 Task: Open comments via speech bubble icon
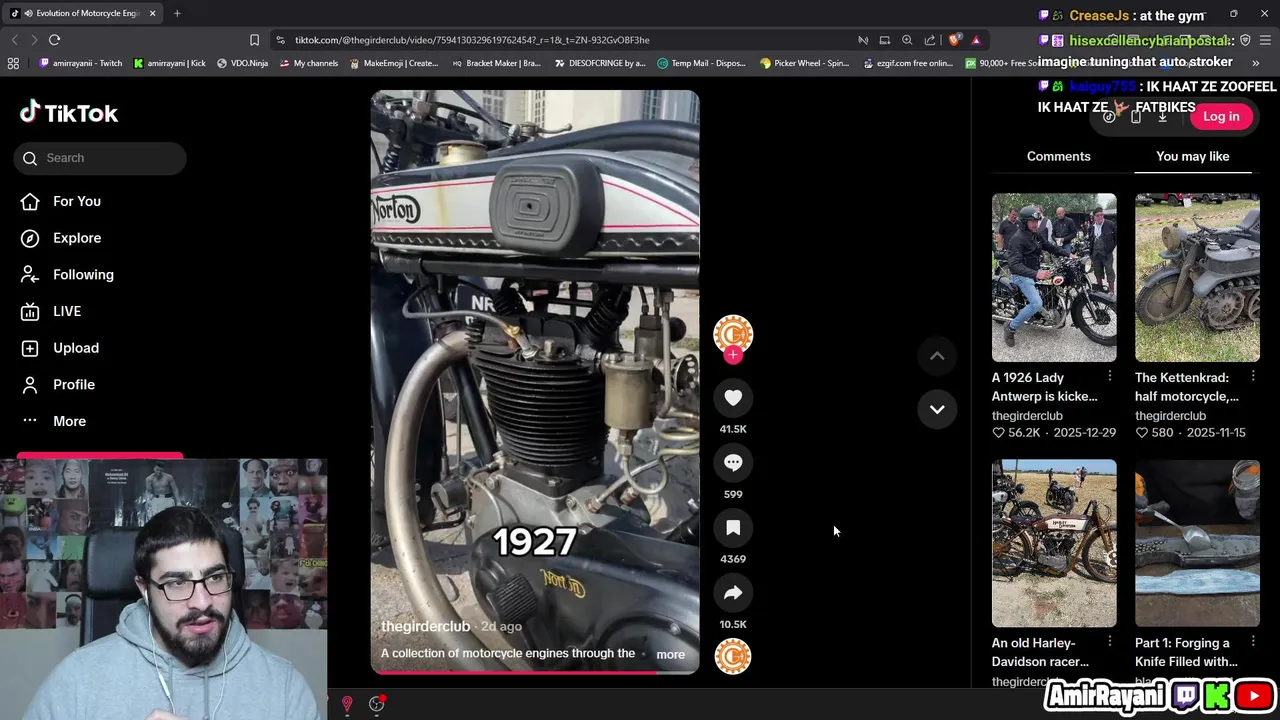733,463
